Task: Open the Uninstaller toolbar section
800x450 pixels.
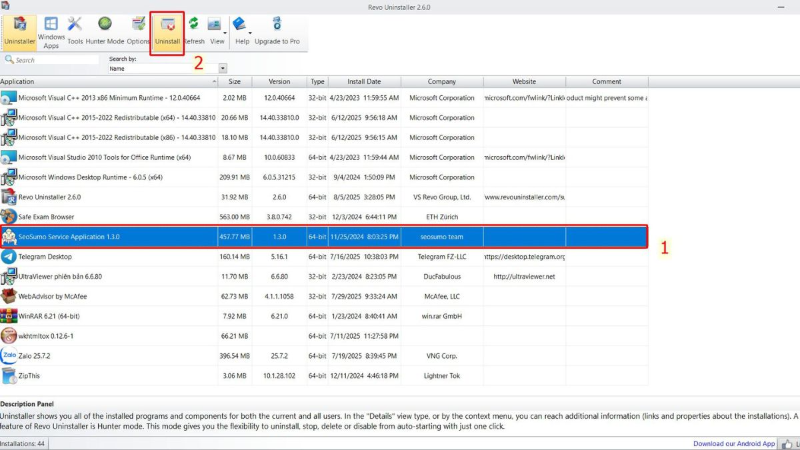Action: click(x=19, y=32)
